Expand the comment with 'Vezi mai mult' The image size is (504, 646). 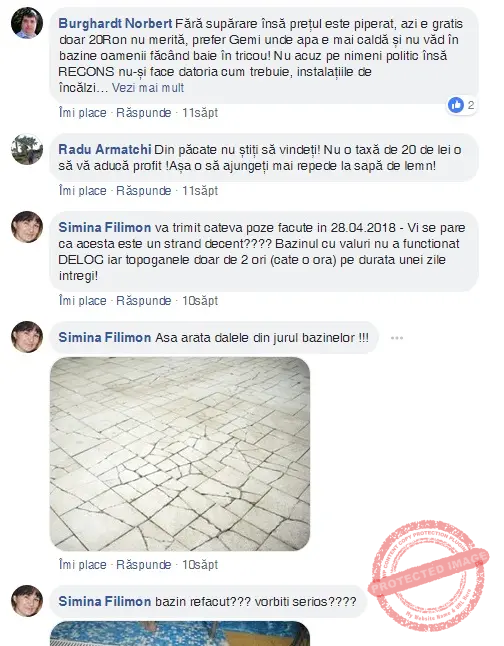(148, 88)
